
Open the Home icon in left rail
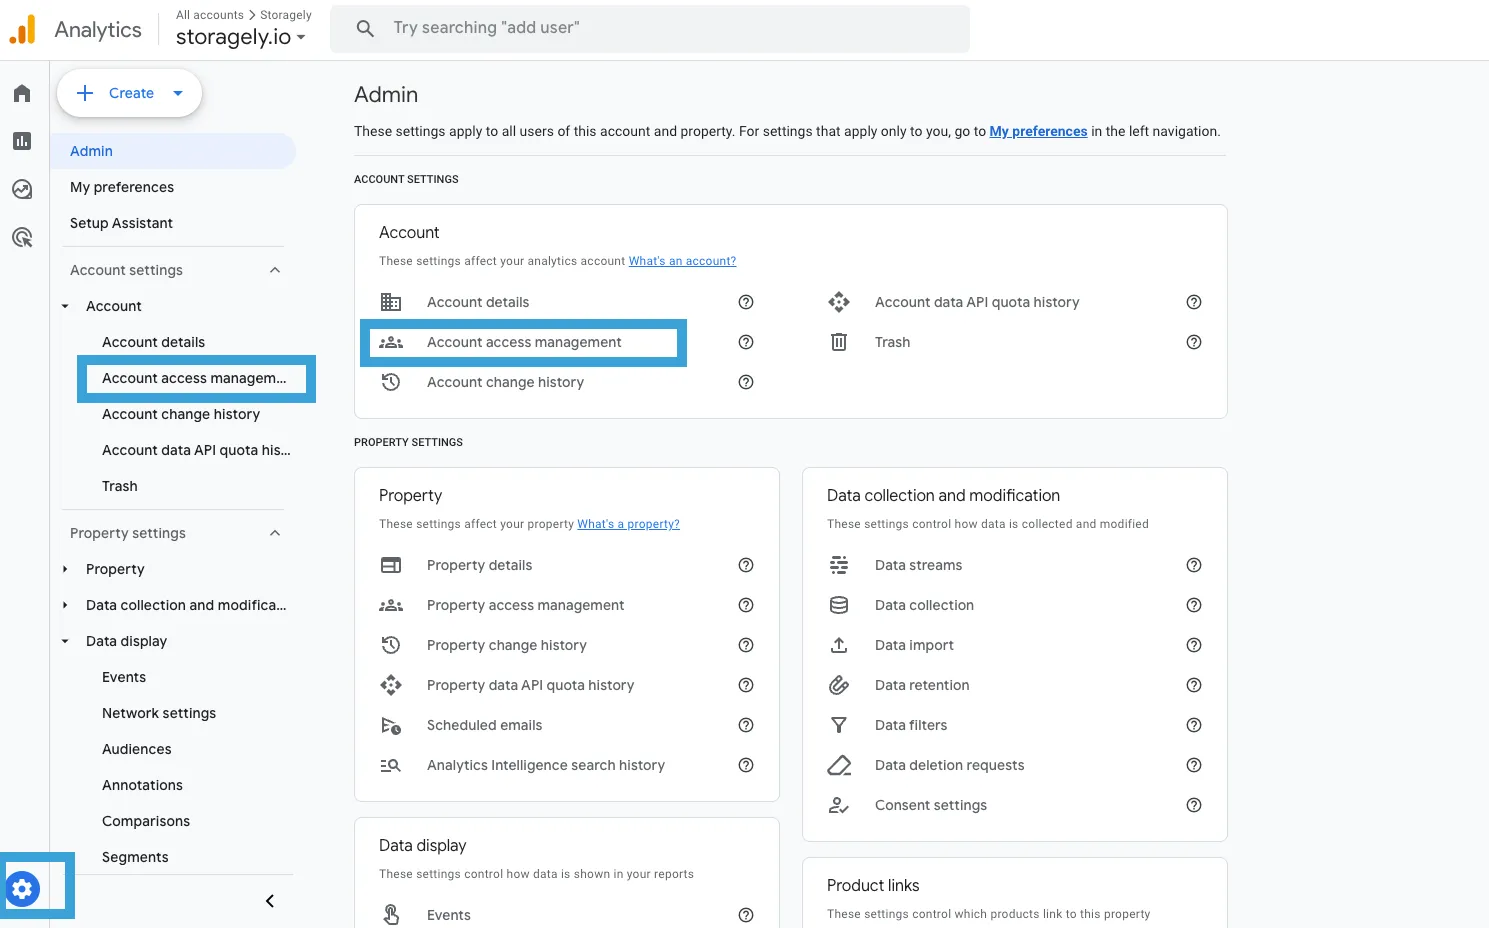coord(22,93)
